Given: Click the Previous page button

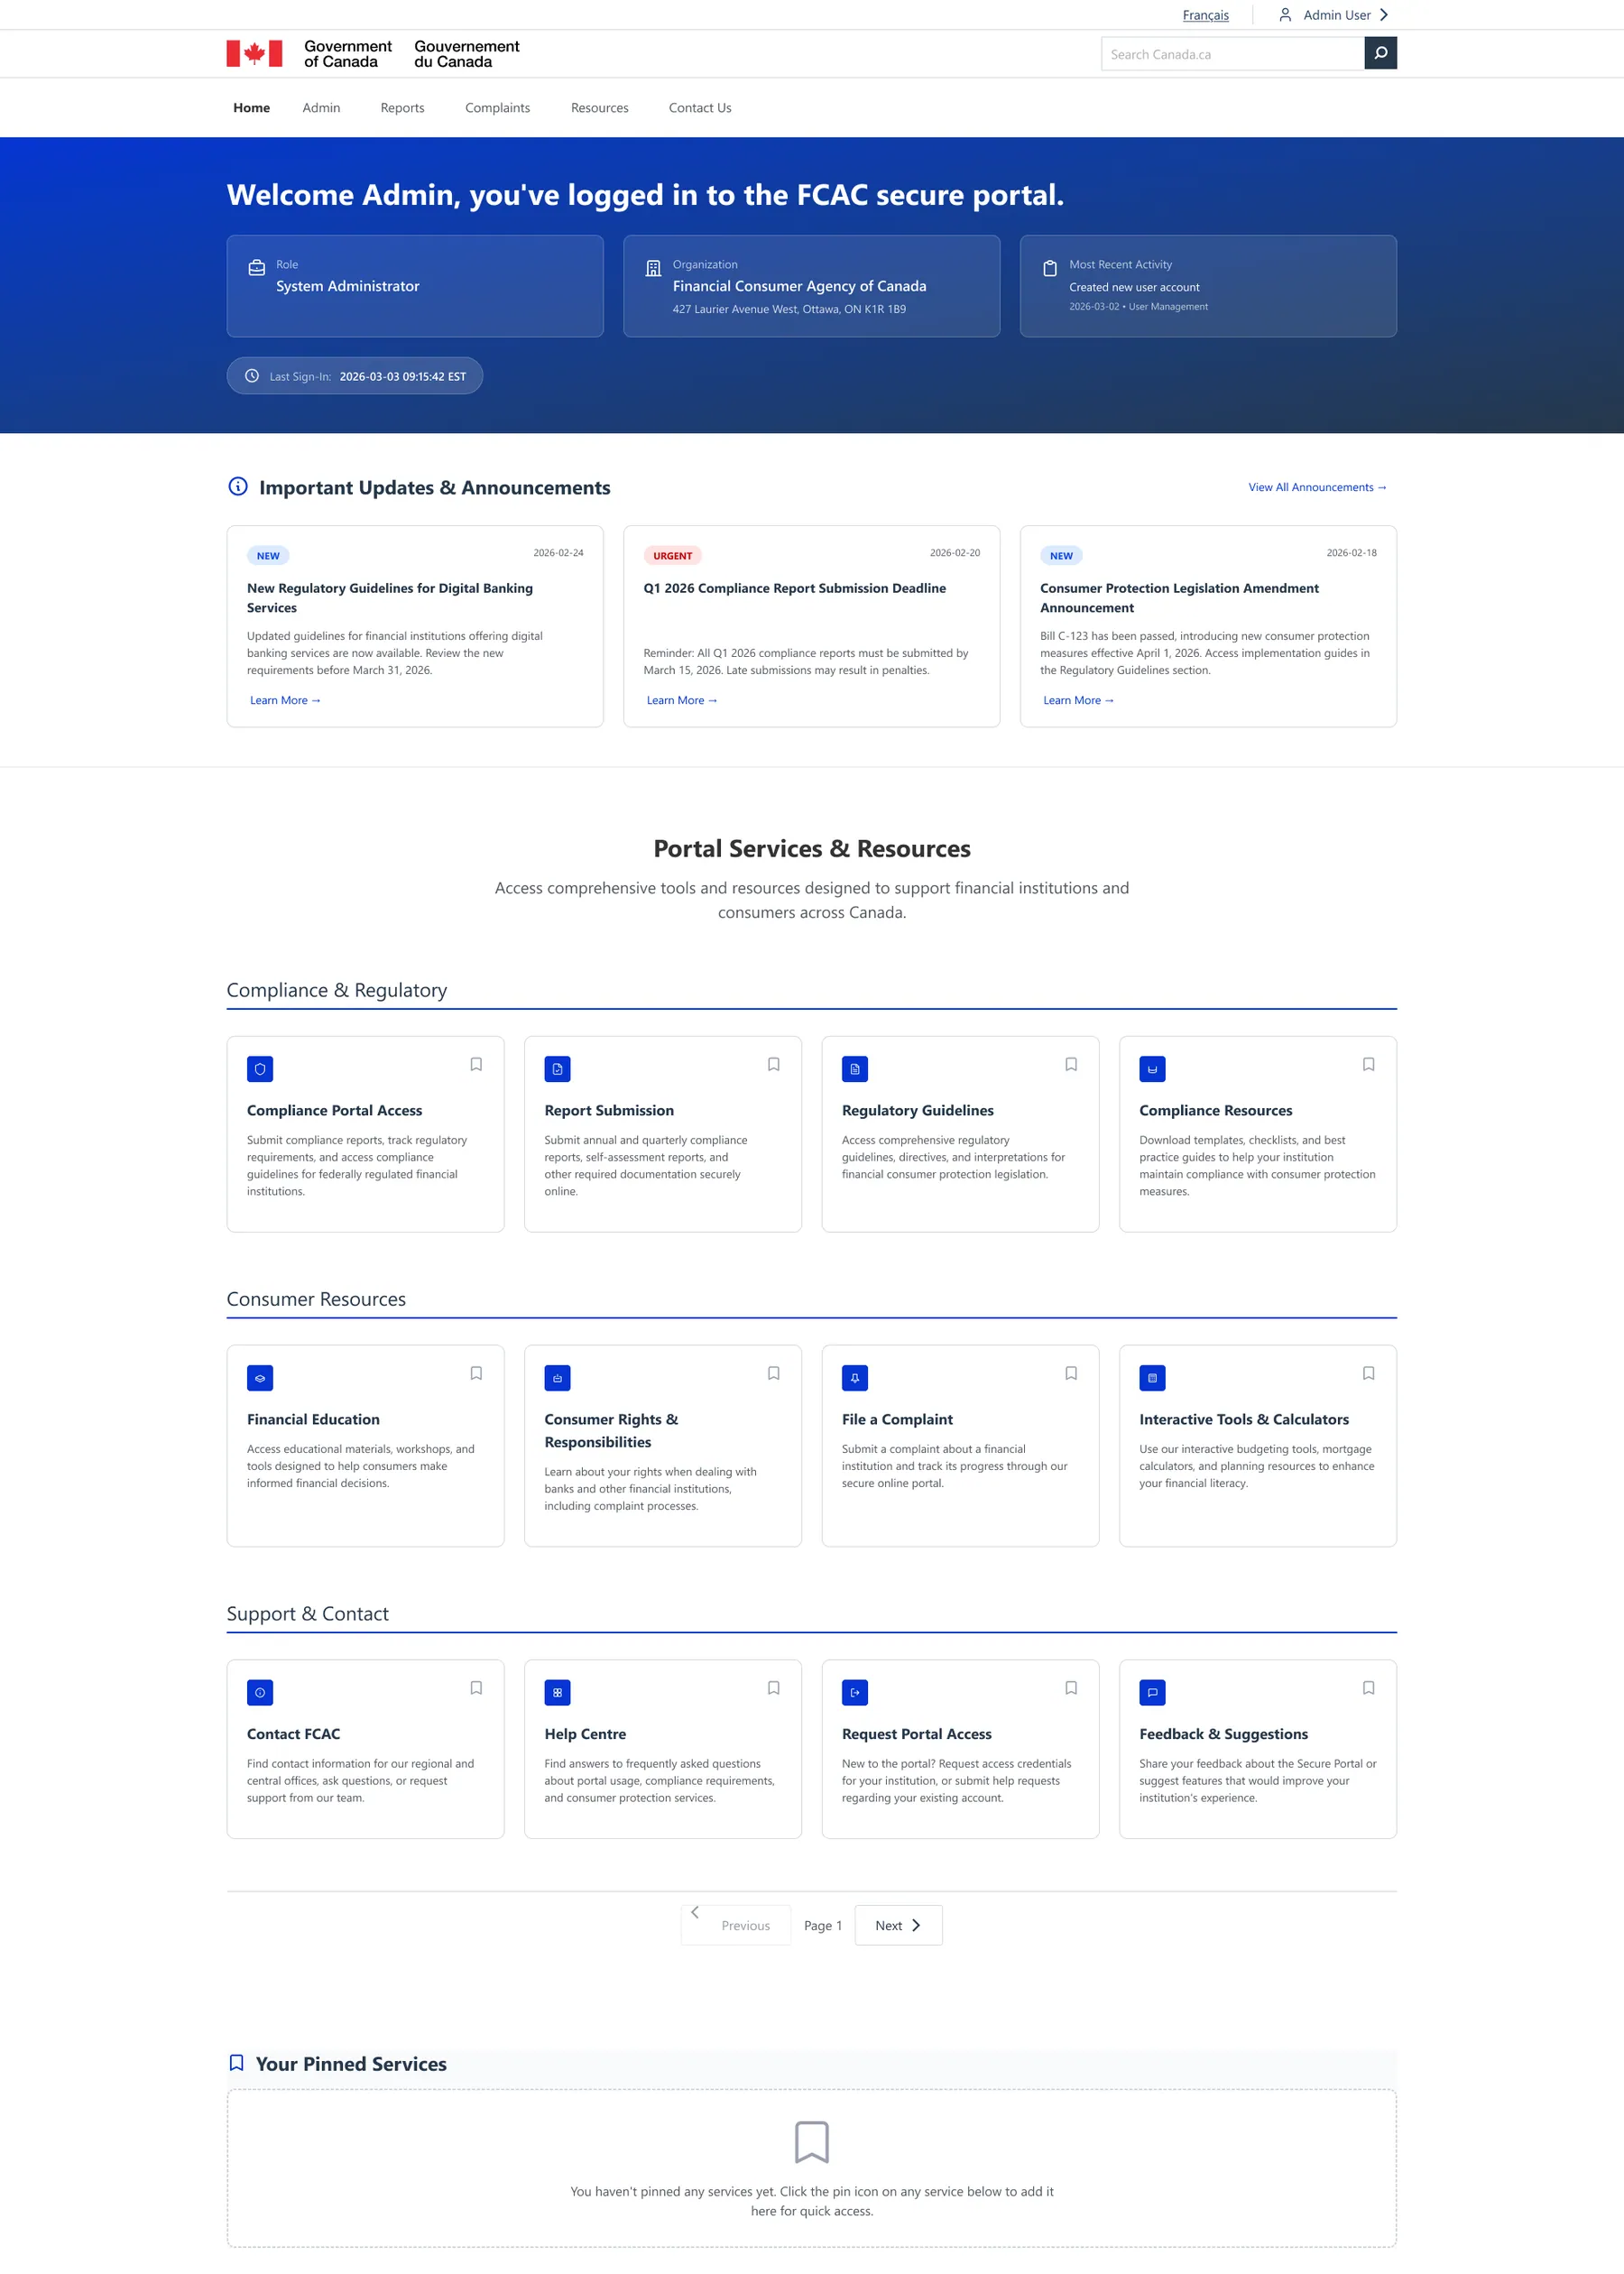Looking at the screenshot, I should point(736,1925).
